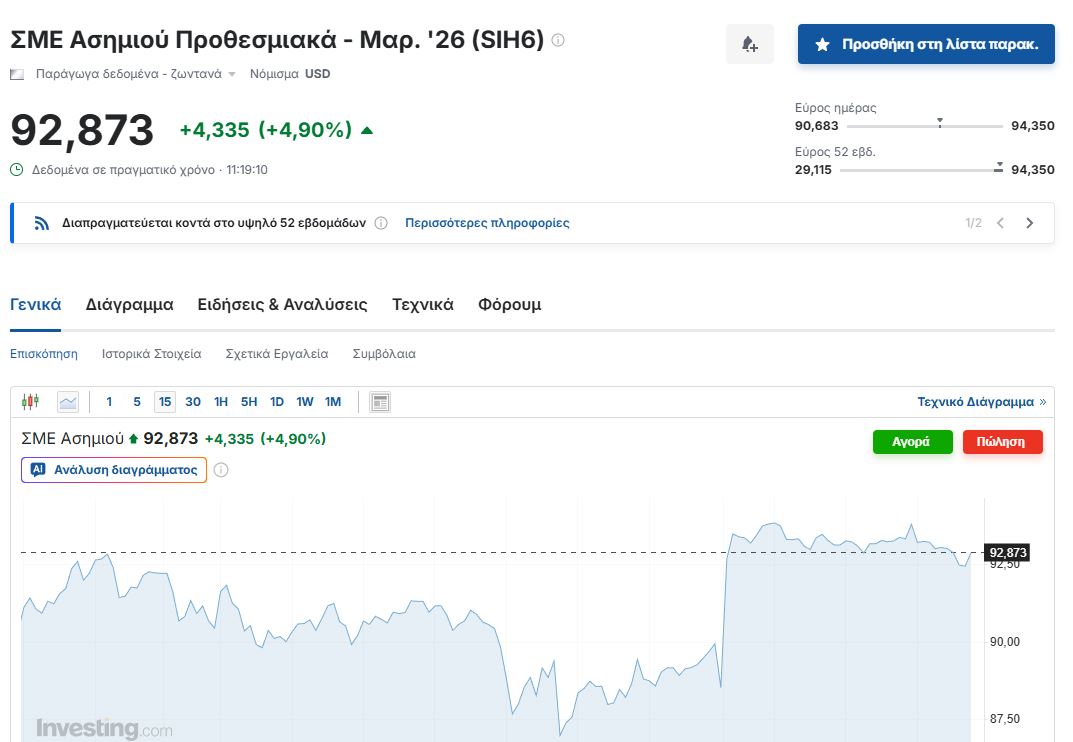Click info icon beside Ανάλυση διαγράμματος
The height and width of the screenshot is (742, 1073).
point(221,470)
